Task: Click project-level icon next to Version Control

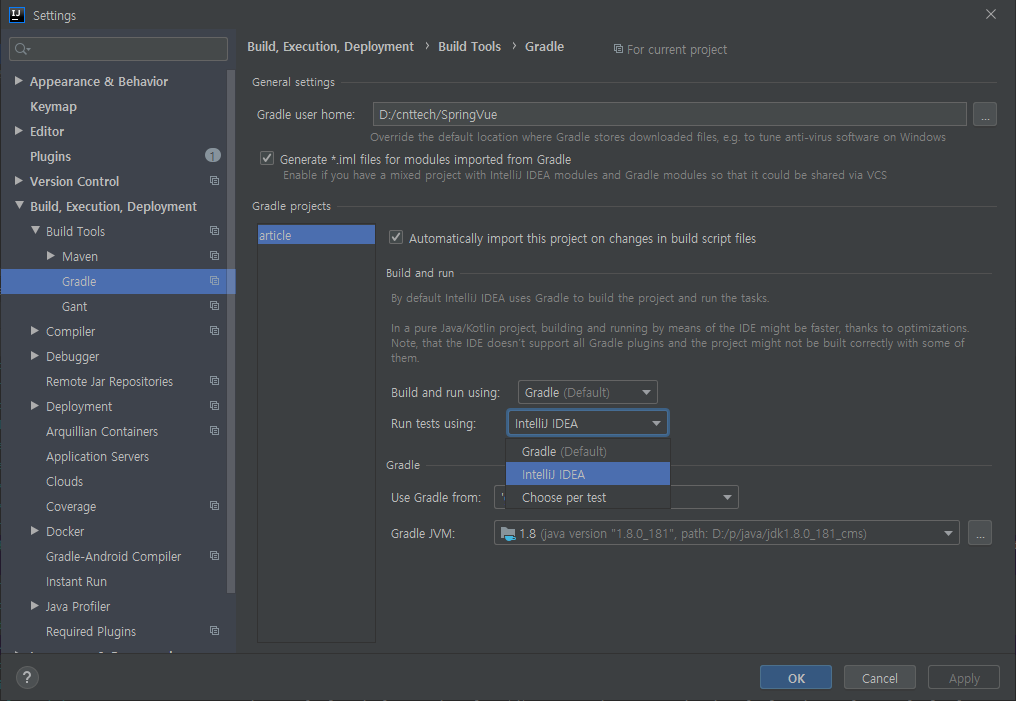Action: coord(214,181)
